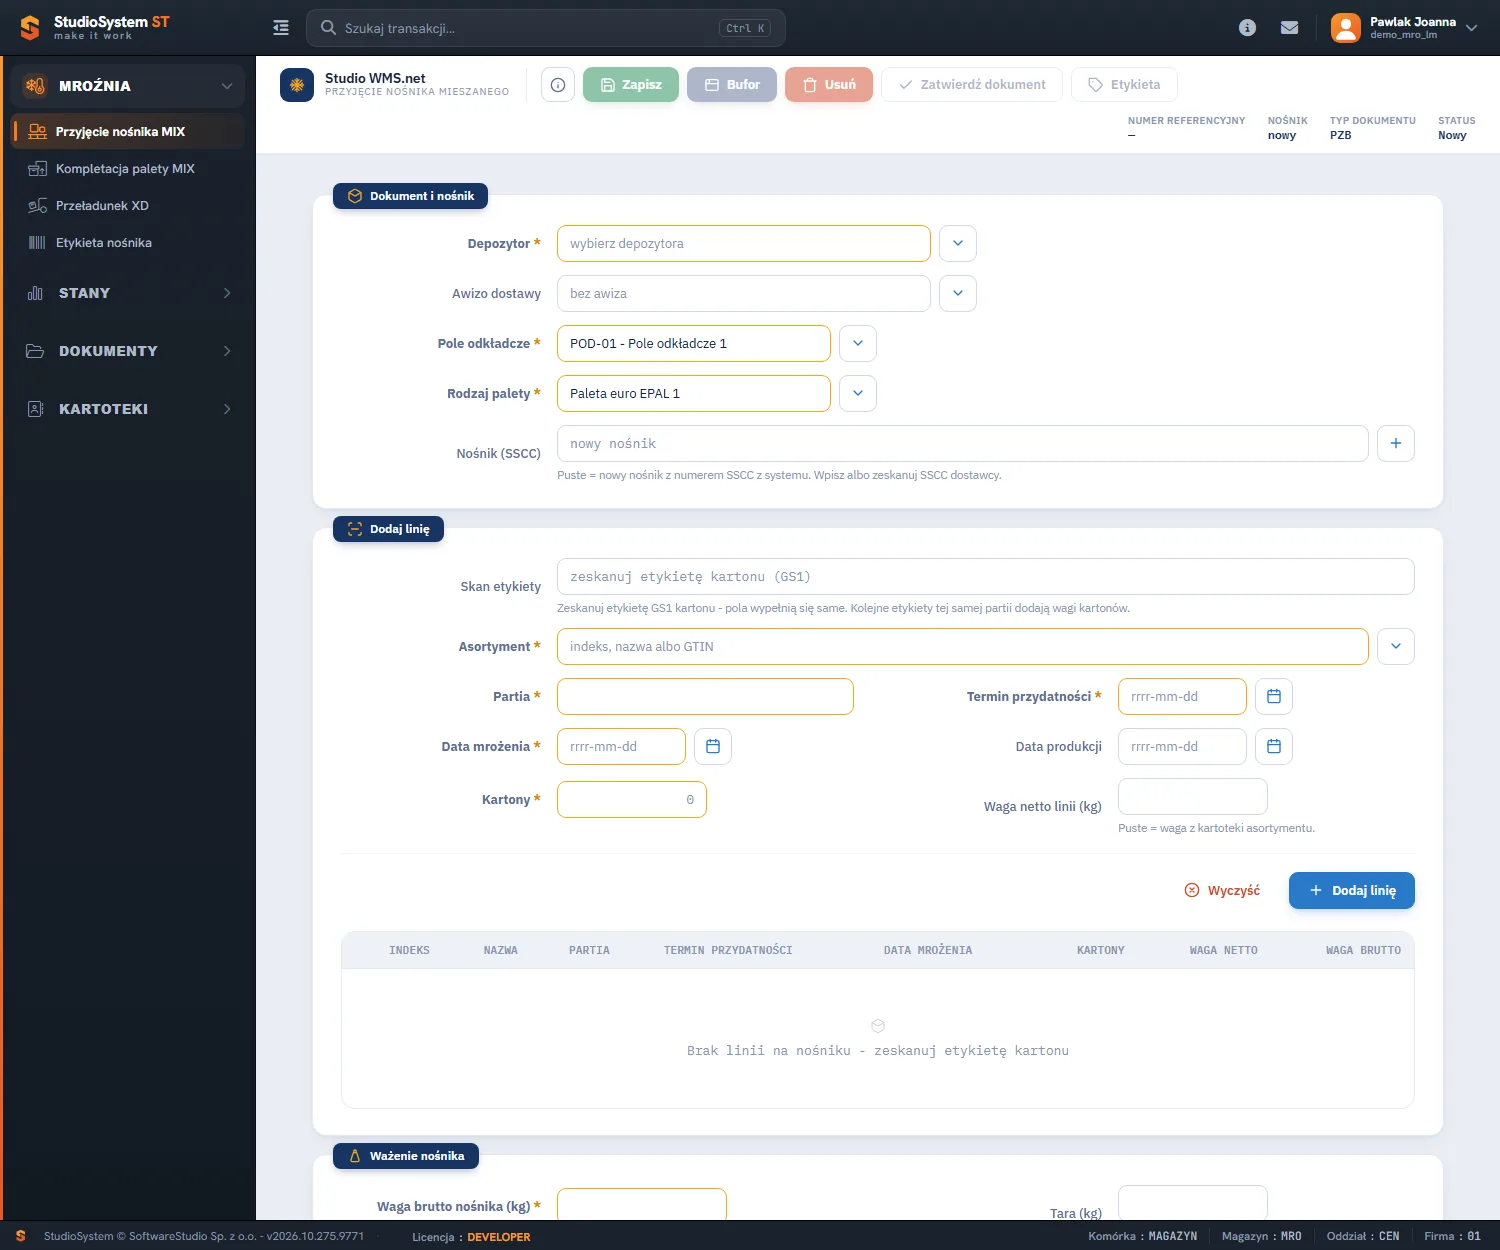Open calendar for Data mrożenia
Screen dimensions: 1500x1250
pos(713,746)
